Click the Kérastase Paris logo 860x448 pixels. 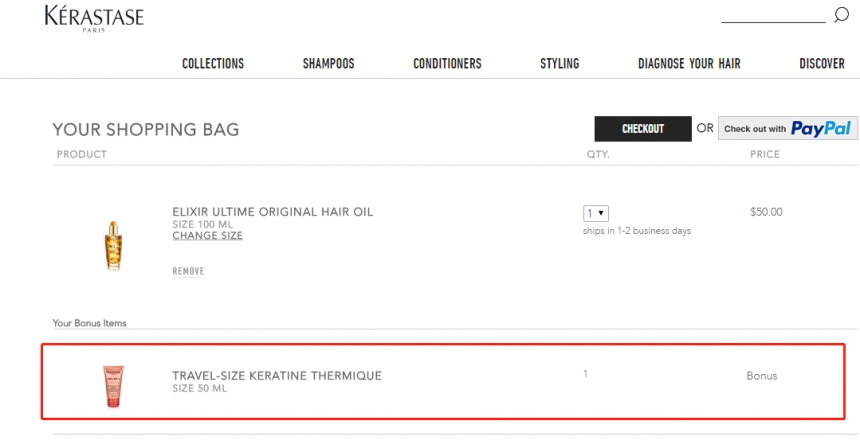coord(94,18)
